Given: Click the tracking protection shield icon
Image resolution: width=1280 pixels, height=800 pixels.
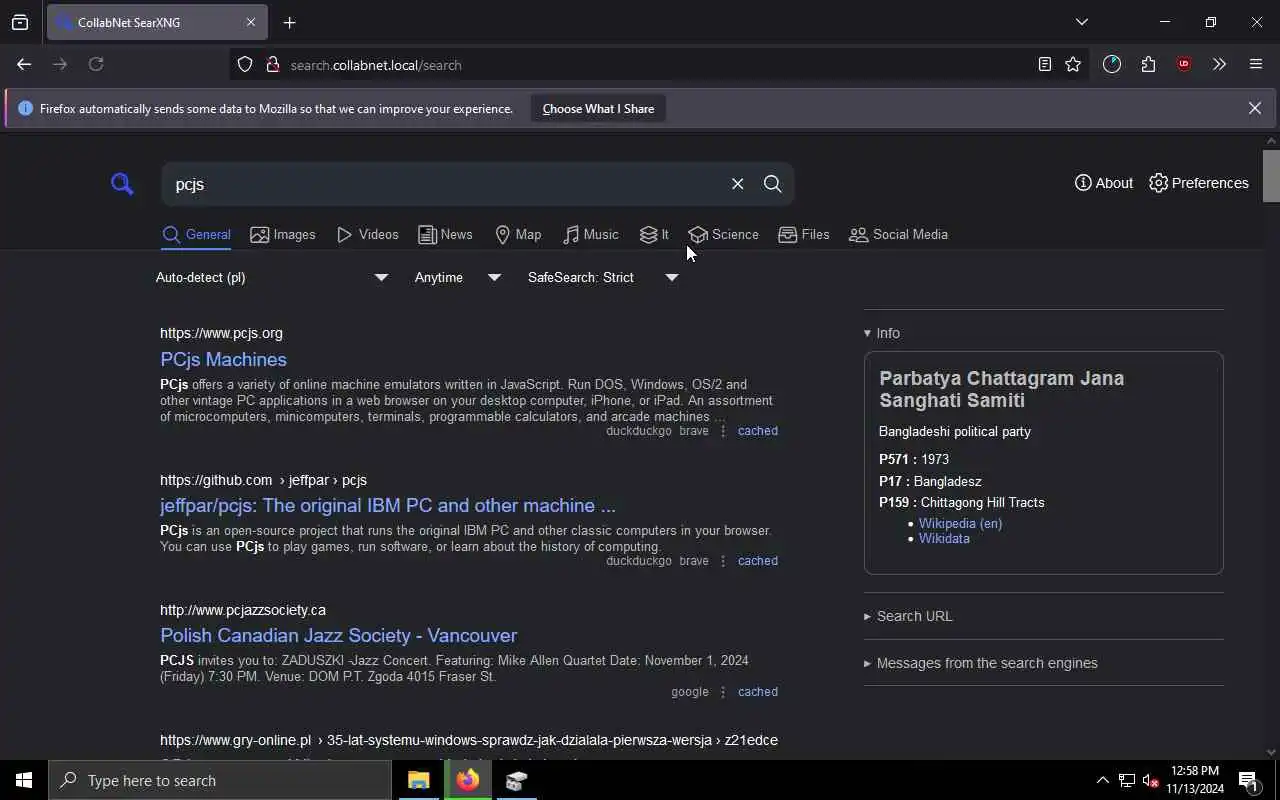Looking at the screenshot, I should [245, 64].
